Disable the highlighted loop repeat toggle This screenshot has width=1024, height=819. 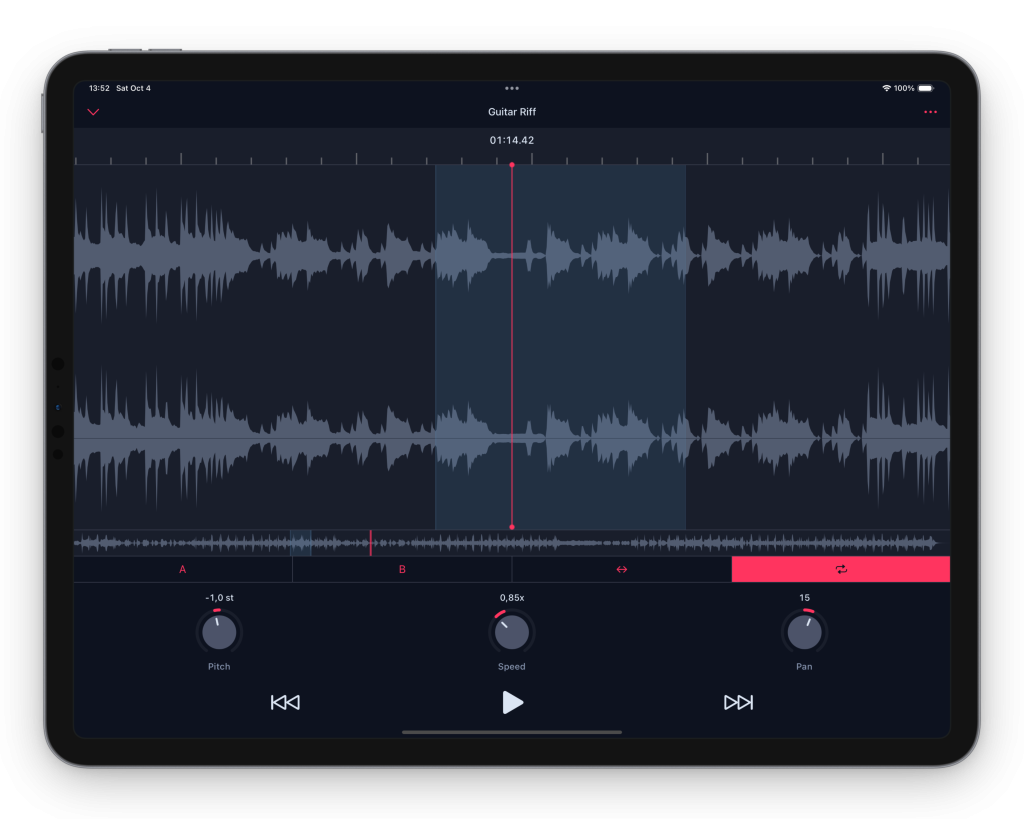(x=840, y=569)
